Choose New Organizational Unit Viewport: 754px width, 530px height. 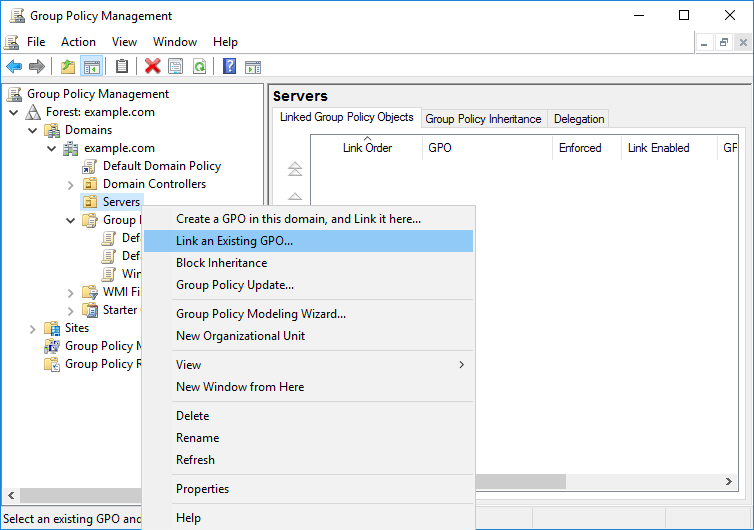tap(308, 336)
